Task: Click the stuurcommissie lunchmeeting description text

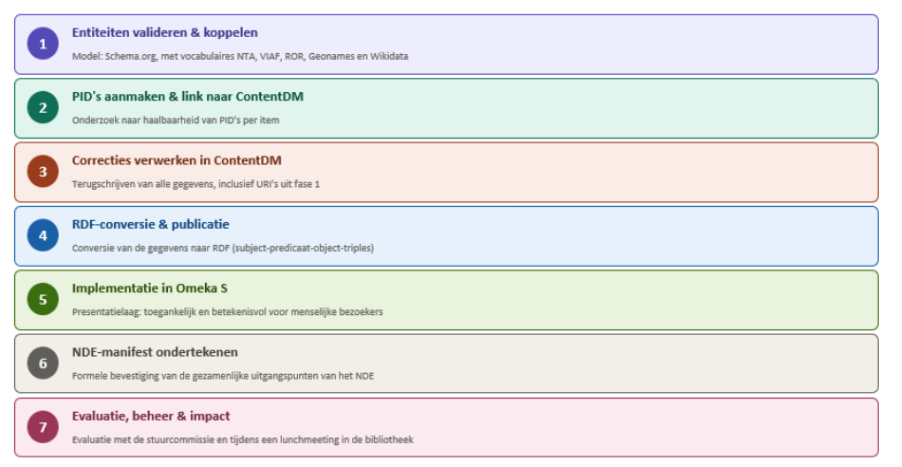Action: coord(242,440)
